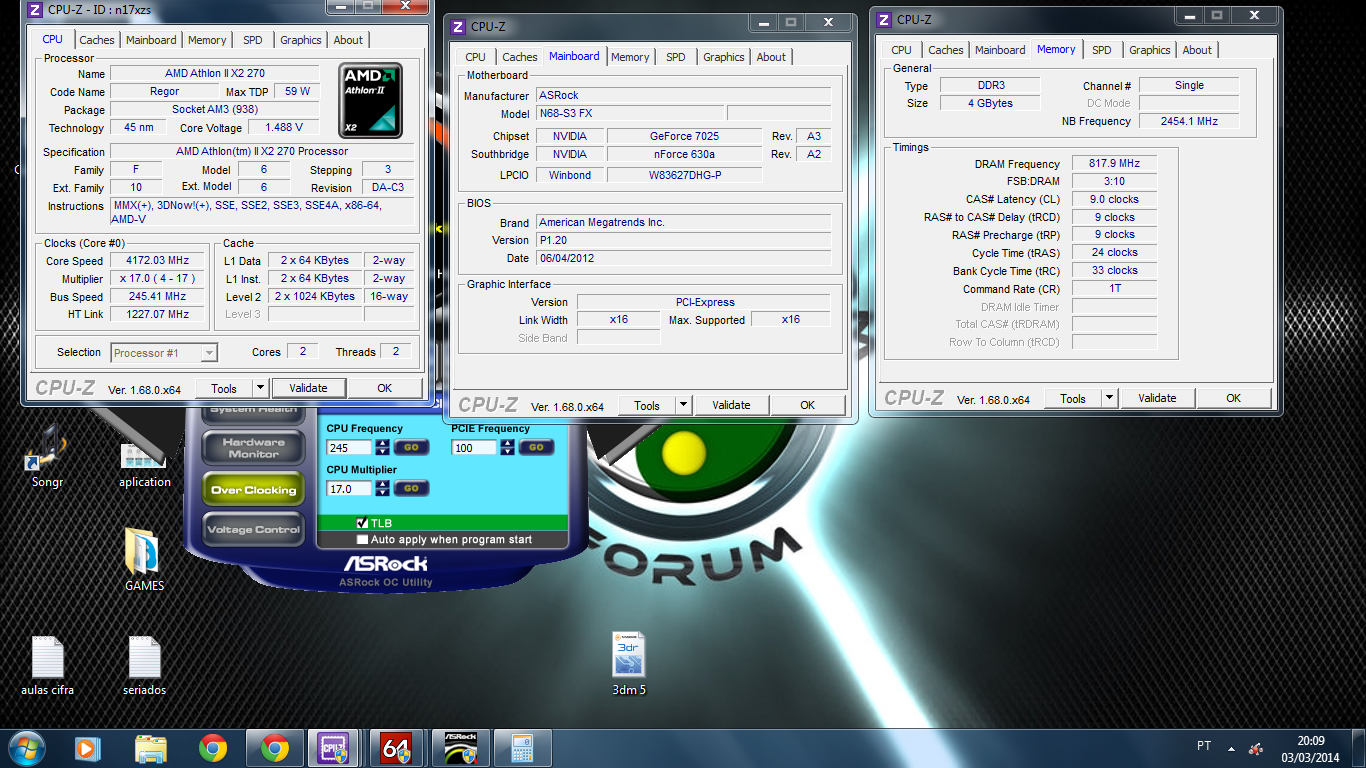Click the ASRock OC Utility taskbar icon
Screen dimensions: 1366x768
(459, 748)
